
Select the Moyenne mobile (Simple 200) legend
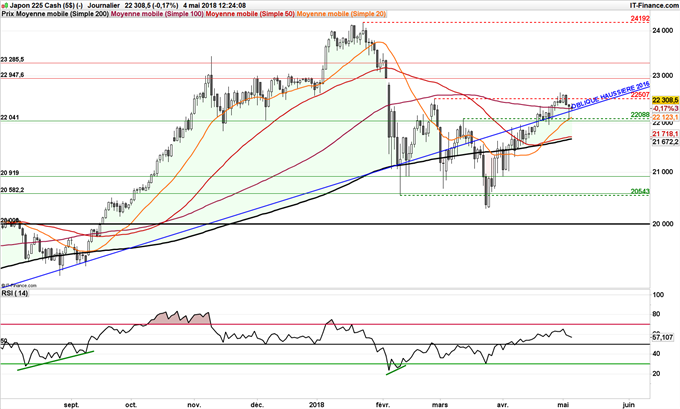[63, 14]
